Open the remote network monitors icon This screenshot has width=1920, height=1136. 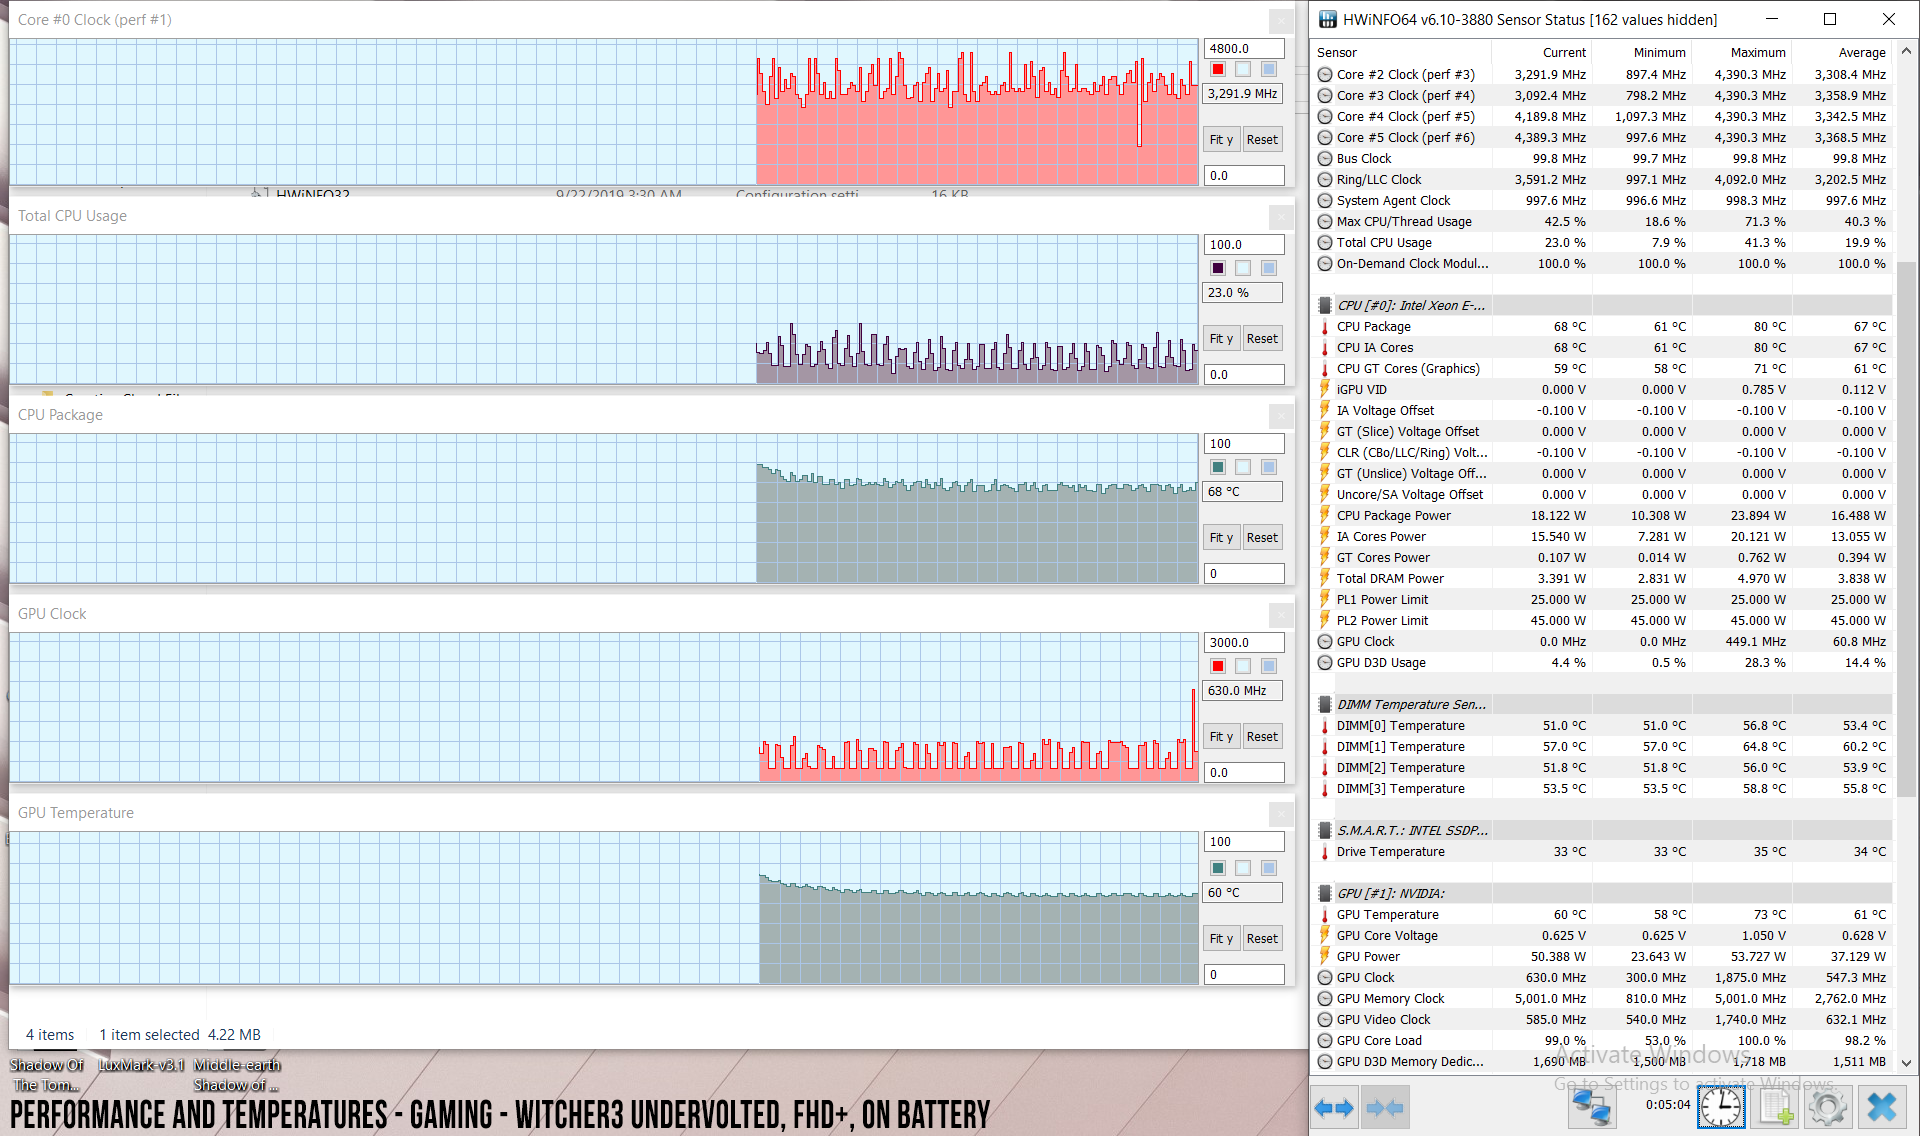1591,1107
